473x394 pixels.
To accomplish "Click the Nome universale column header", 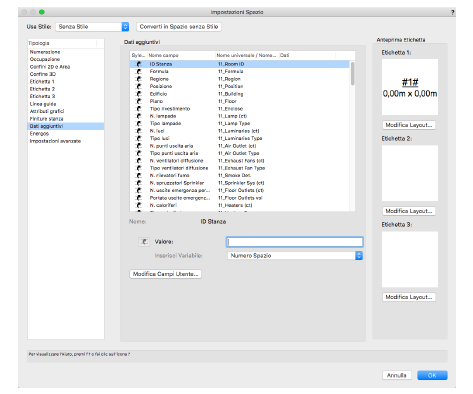I will click(x=246, y=55).
